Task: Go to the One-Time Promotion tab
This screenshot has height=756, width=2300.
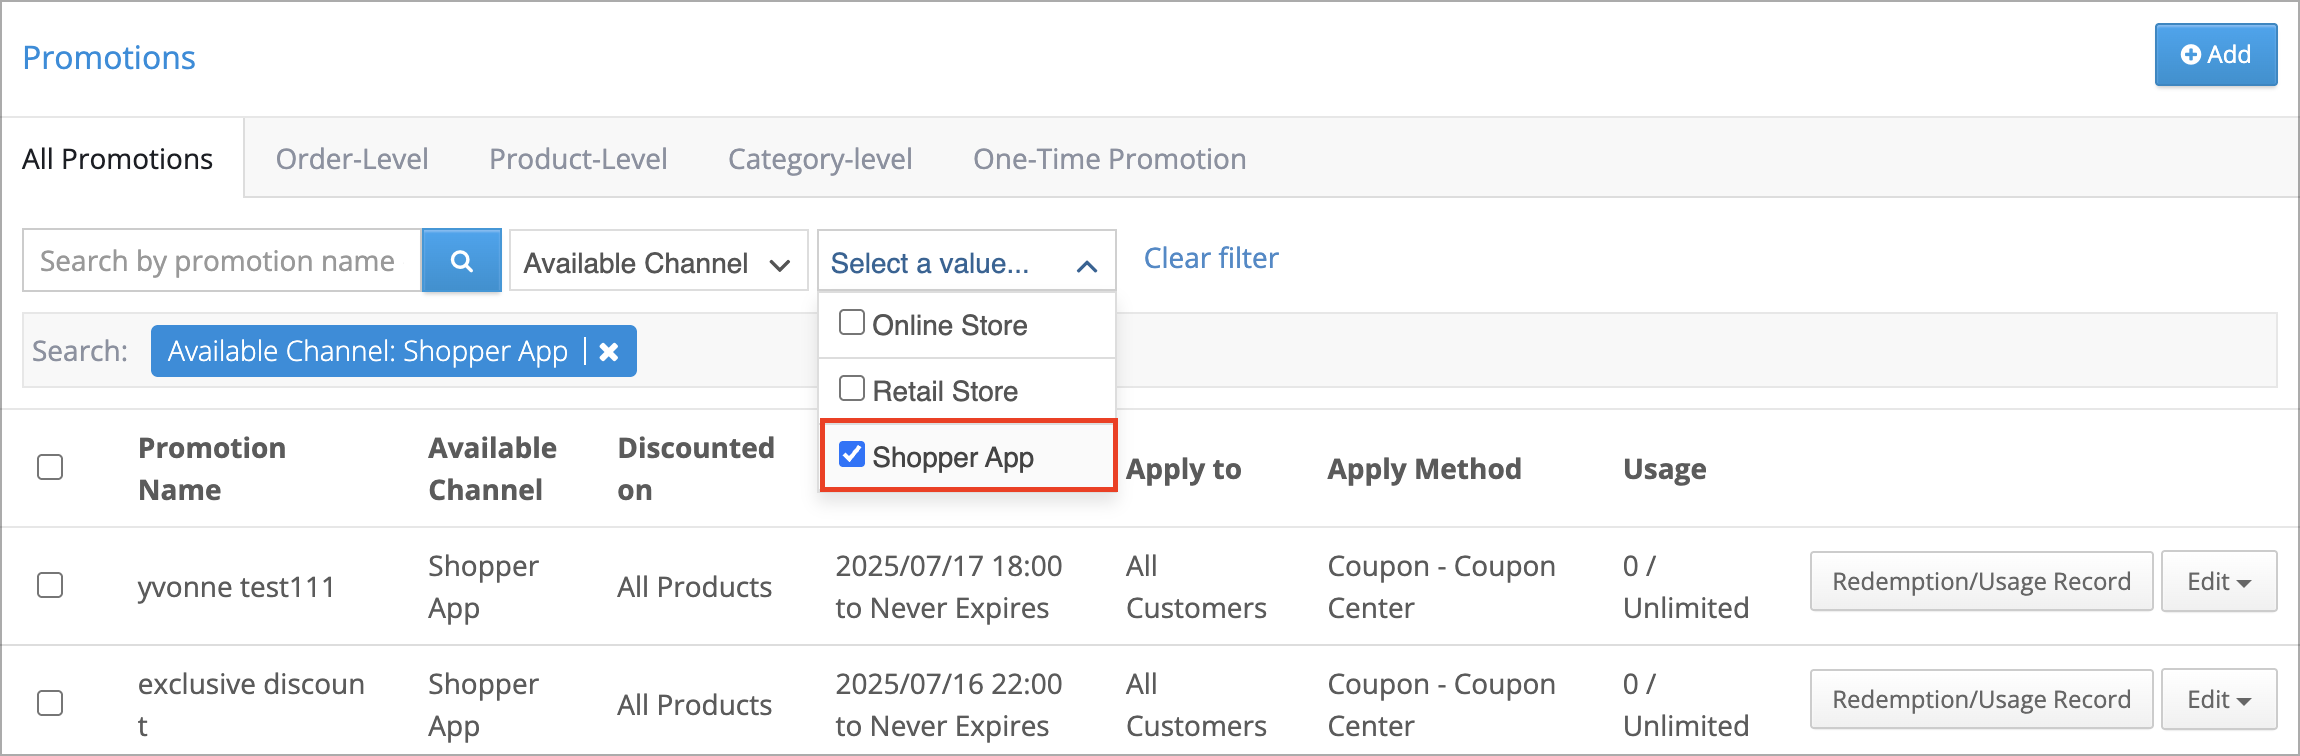Action: point(1109,159)
